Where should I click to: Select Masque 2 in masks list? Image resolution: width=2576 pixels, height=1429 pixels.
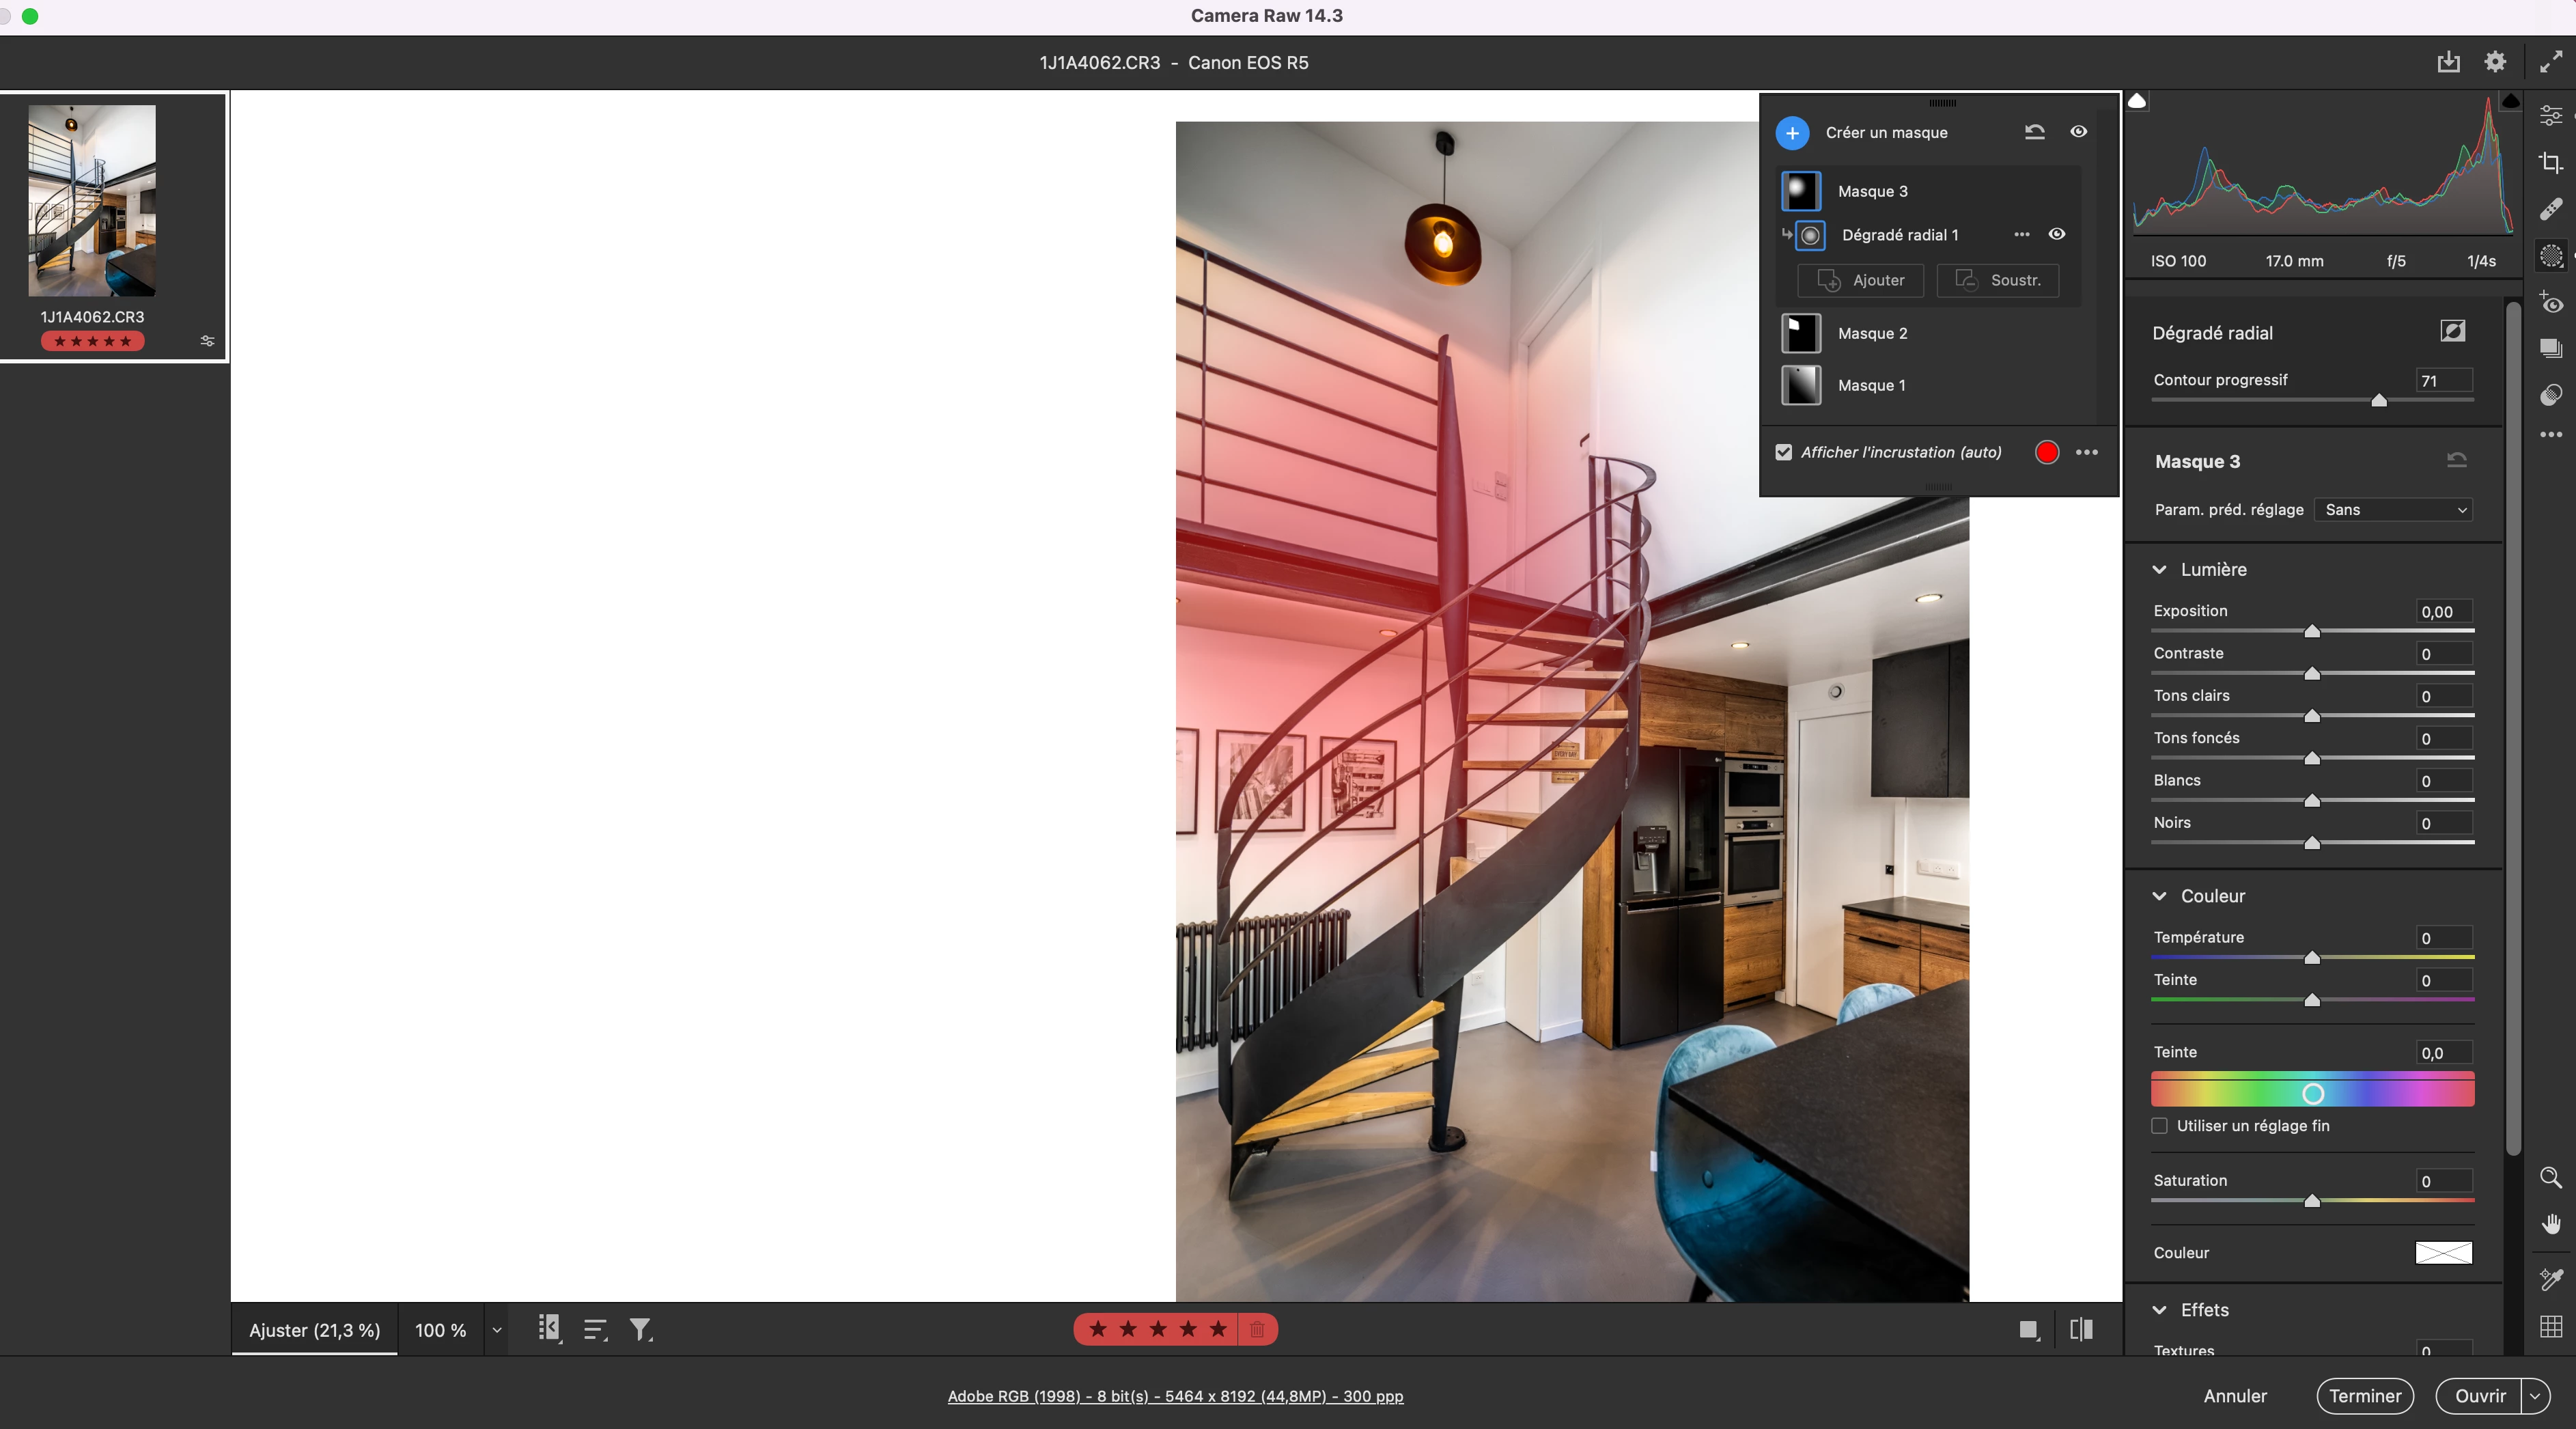[1872, 333]
